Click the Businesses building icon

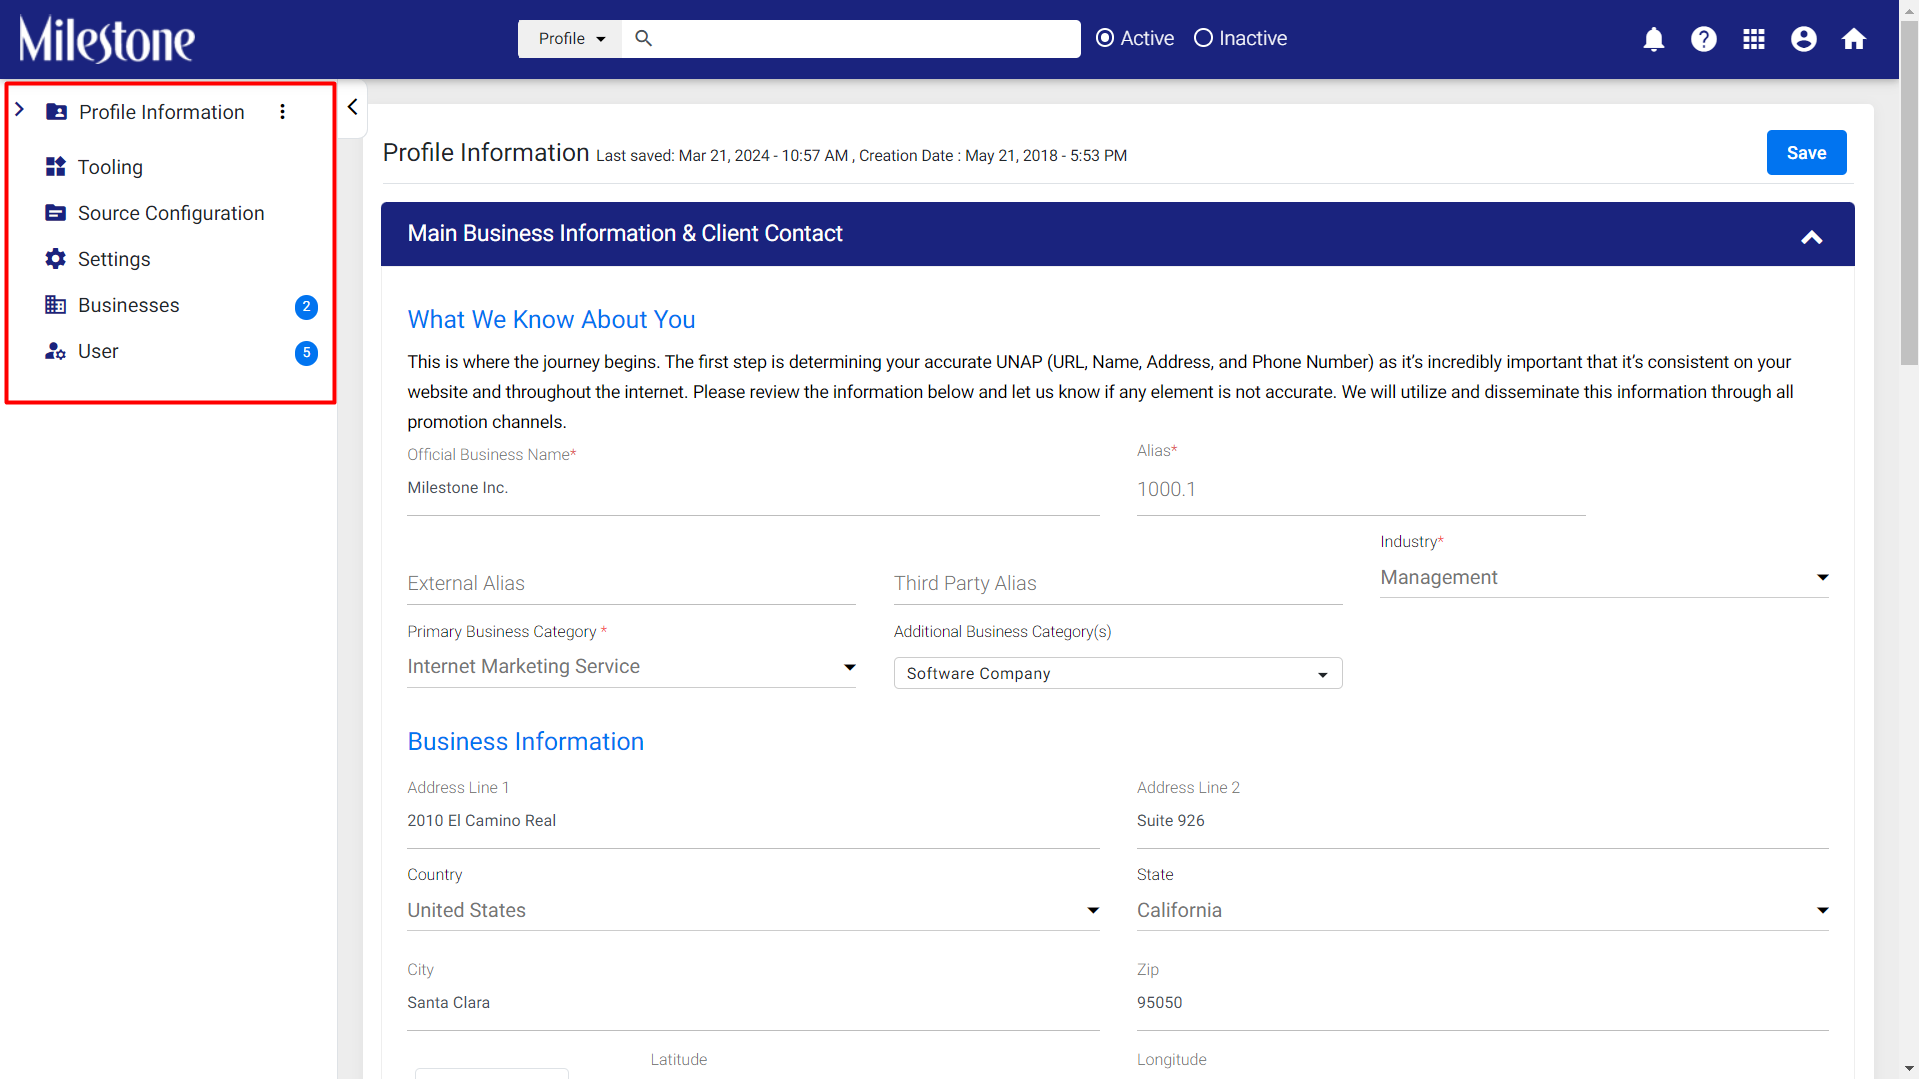[x=56, y=305]
